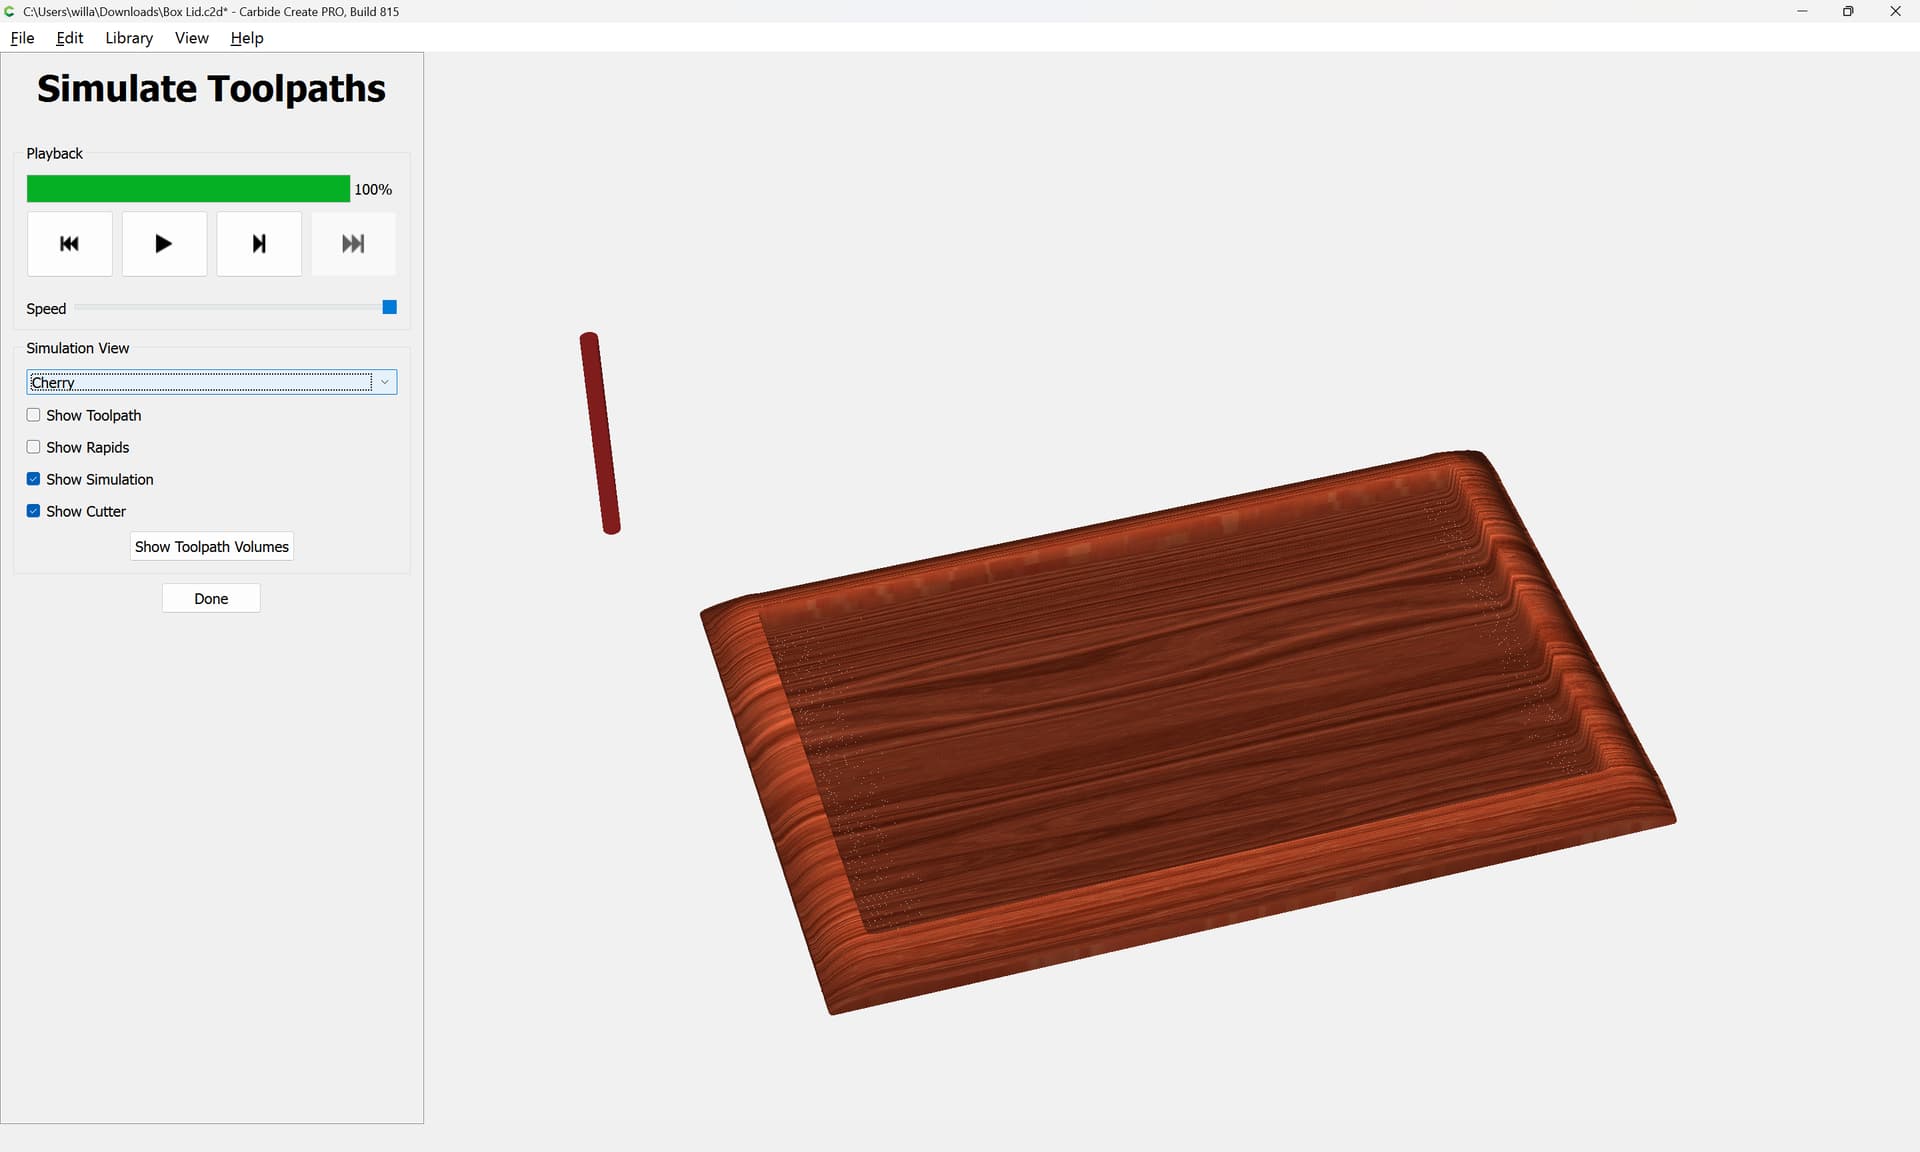Minimize the Carbide Create window
The height and width of the screenshot is (1152, 1920).
(1802, 11)
